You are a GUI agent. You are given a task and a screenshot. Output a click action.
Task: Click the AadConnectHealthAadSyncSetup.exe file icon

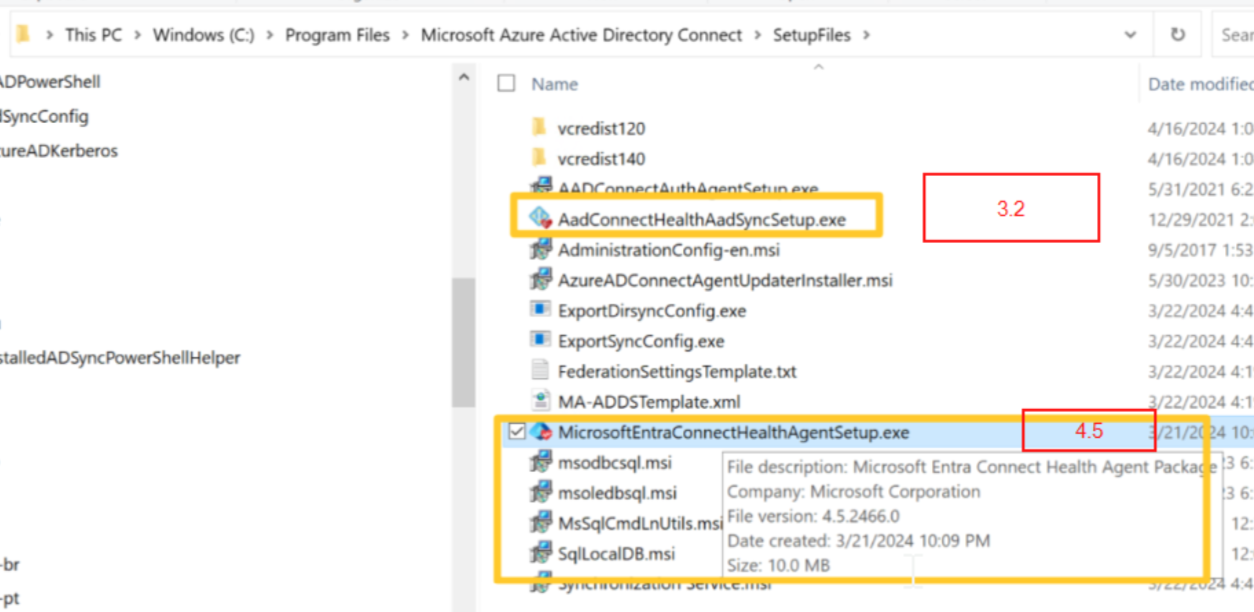coord(541,219)
